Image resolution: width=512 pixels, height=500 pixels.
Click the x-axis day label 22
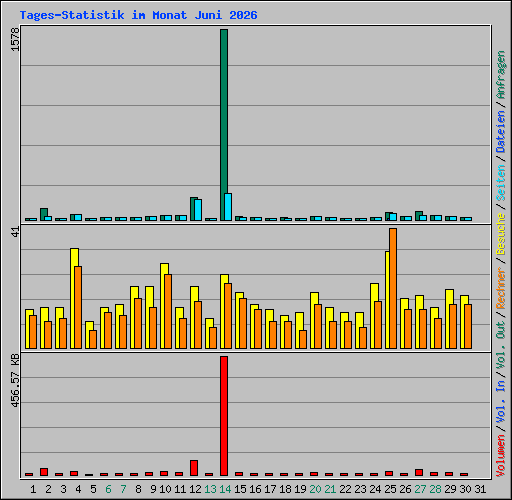[x=345, y=489]
